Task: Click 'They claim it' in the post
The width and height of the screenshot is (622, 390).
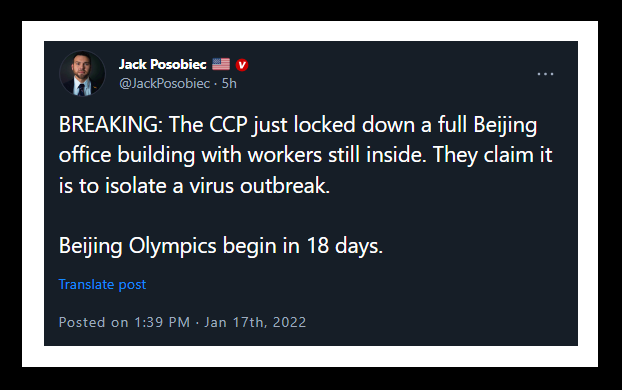Action: click(x=492, y=155)
